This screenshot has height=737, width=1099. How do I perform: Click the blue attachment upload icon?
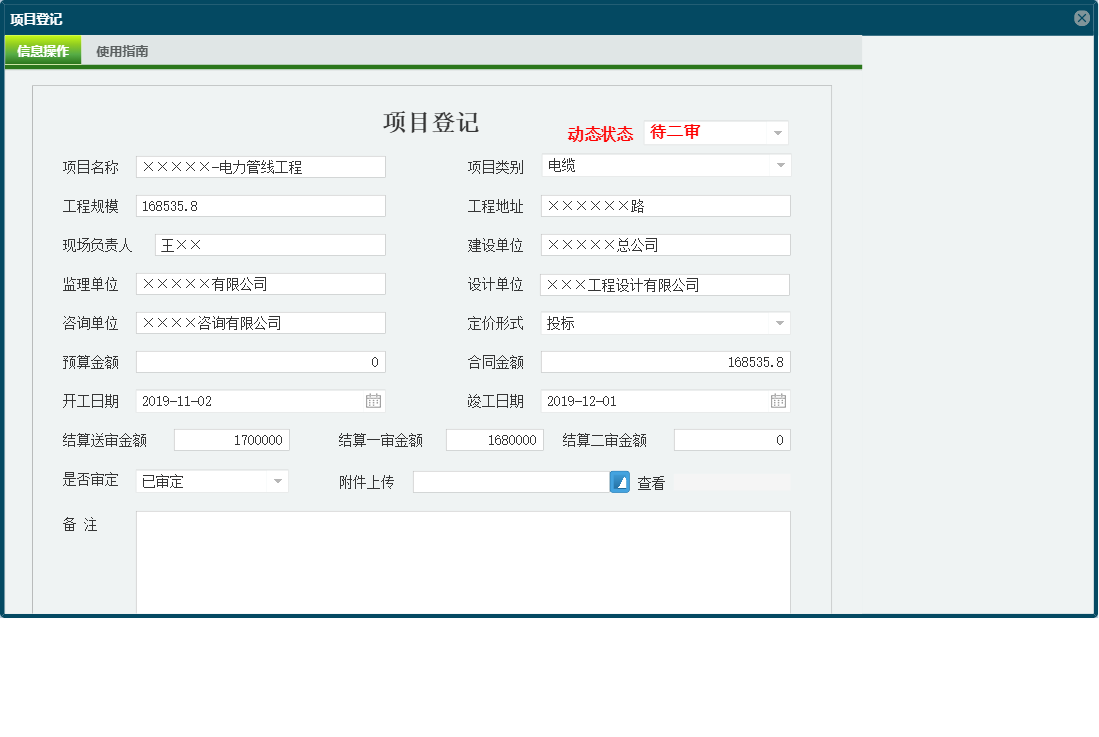[x=618, y=482]
